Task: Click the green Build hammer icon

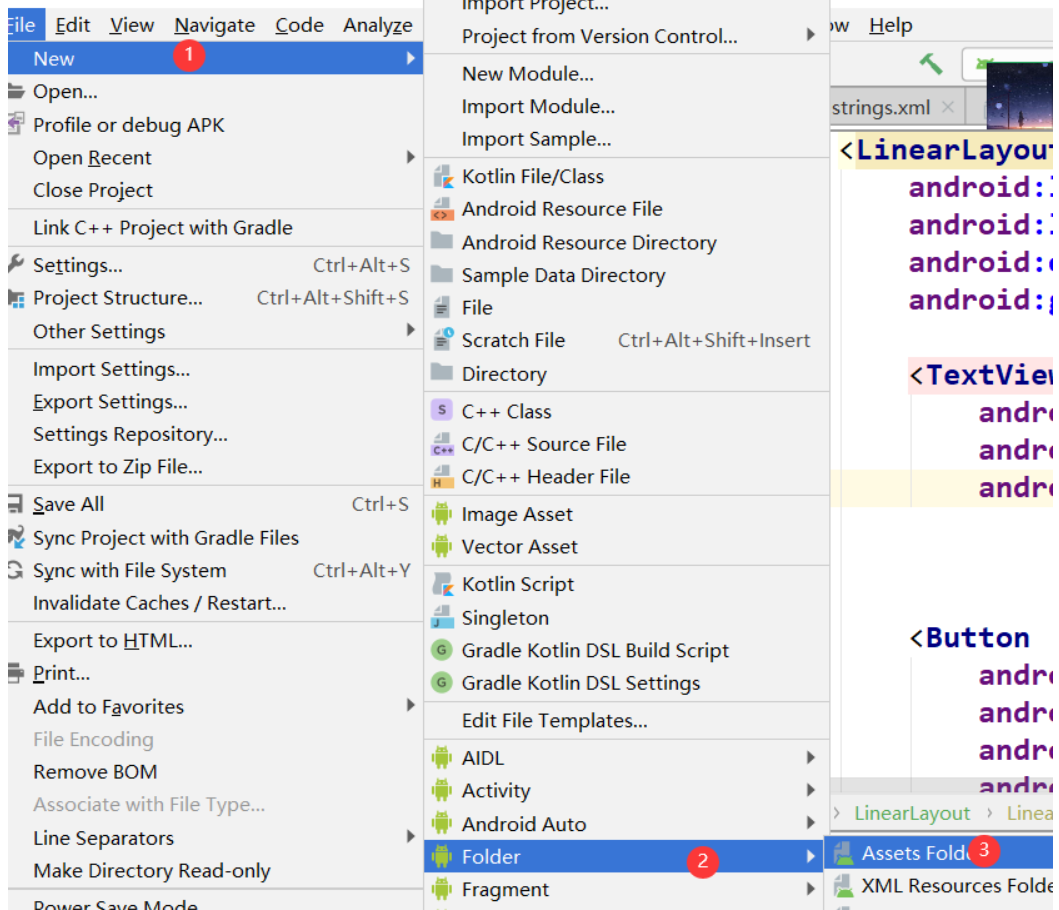Action: pyautogui.click(x=929, y=63)
